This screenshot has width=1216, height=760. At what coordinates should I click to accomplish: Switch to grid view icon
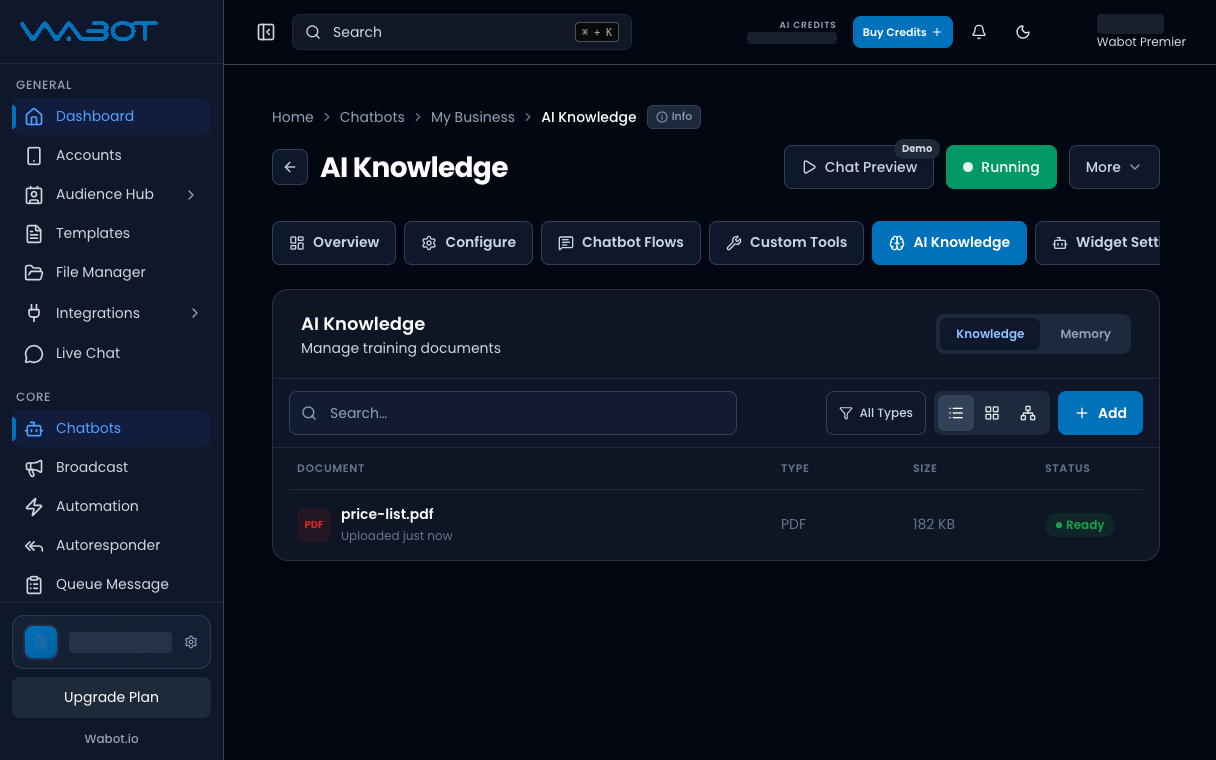click(992, 413)
